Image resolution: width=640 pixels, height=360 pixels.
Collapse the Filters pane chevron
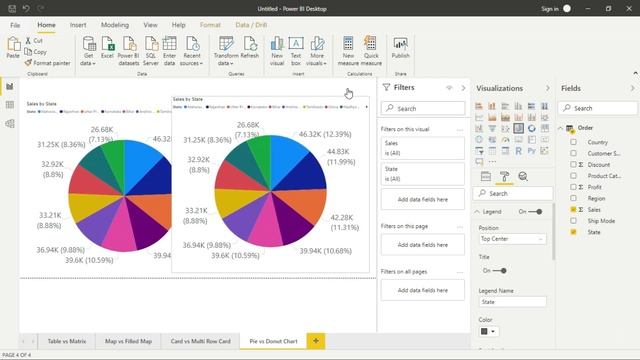(x=463, y=88)
